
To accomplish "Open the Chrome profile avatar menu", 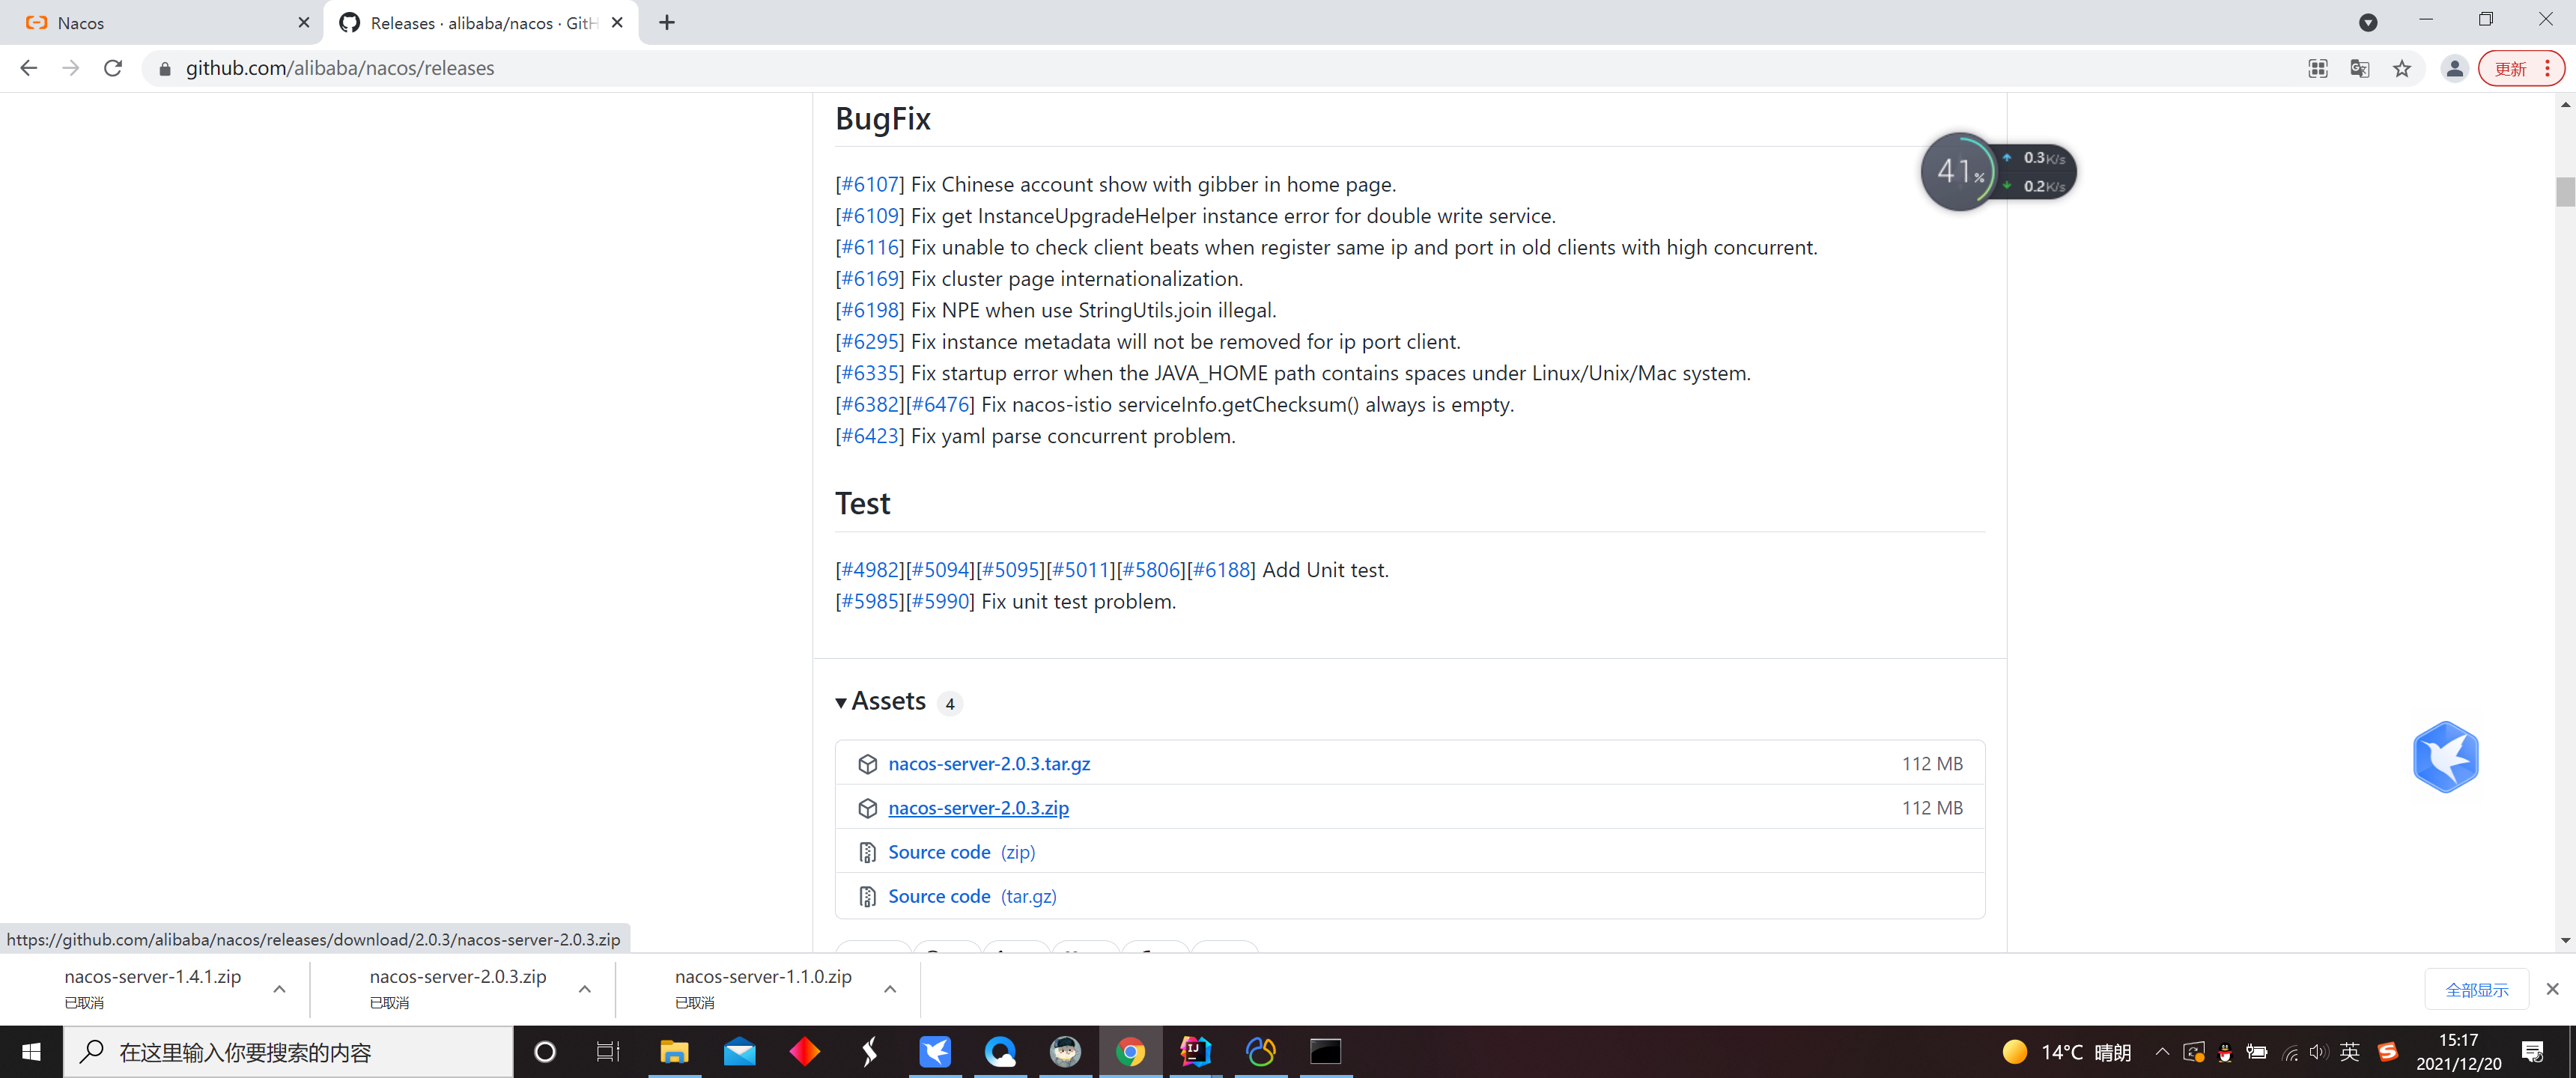I will click(2454, 68).
